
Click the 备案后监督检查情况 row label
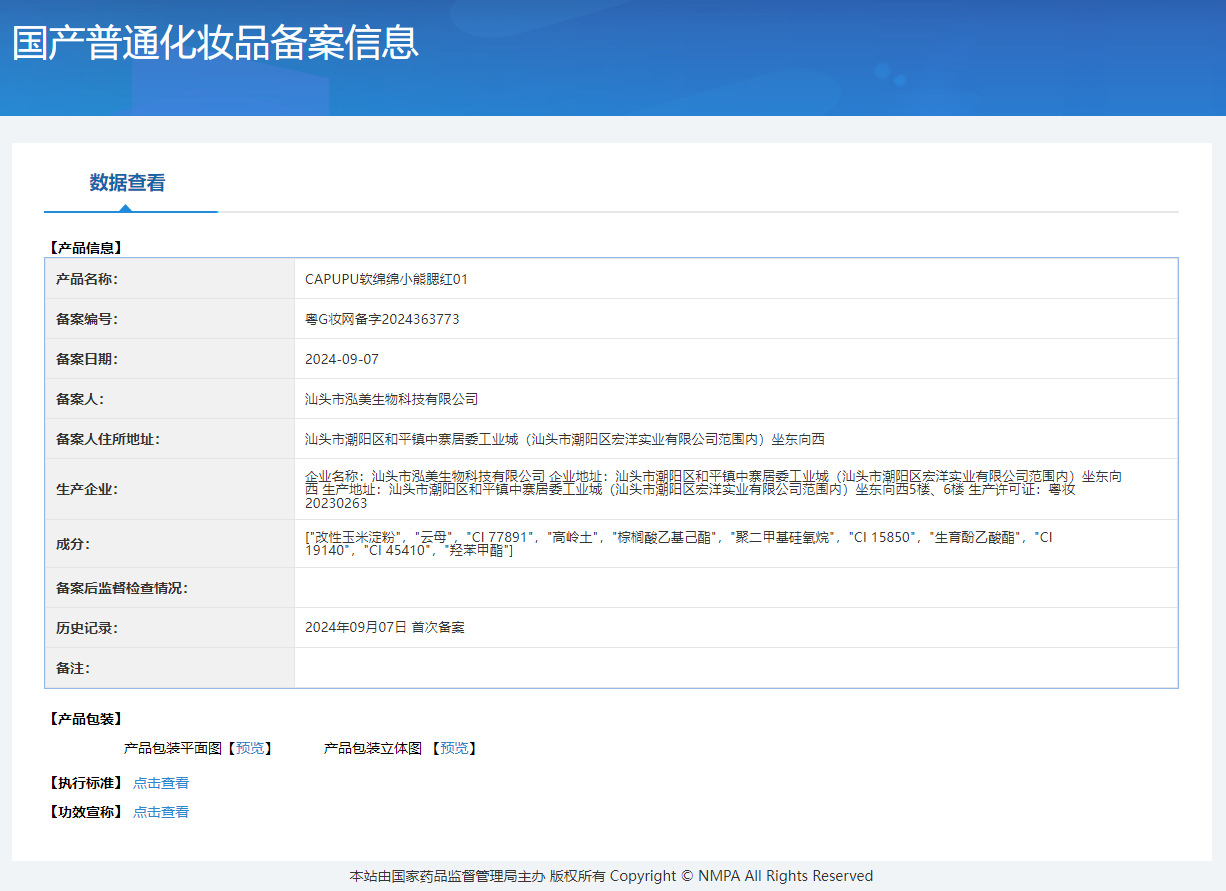click(122, 588)
